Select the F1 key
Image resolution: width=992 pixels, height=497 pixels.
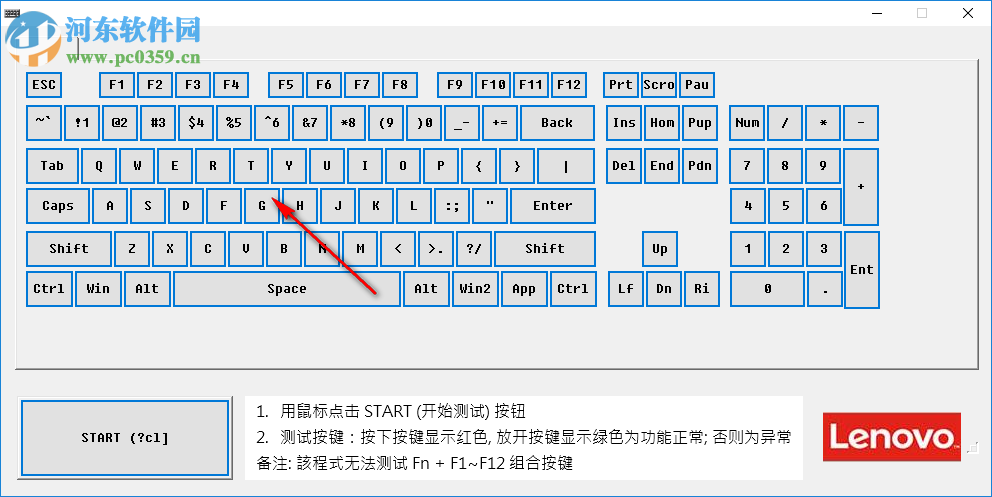117,85
